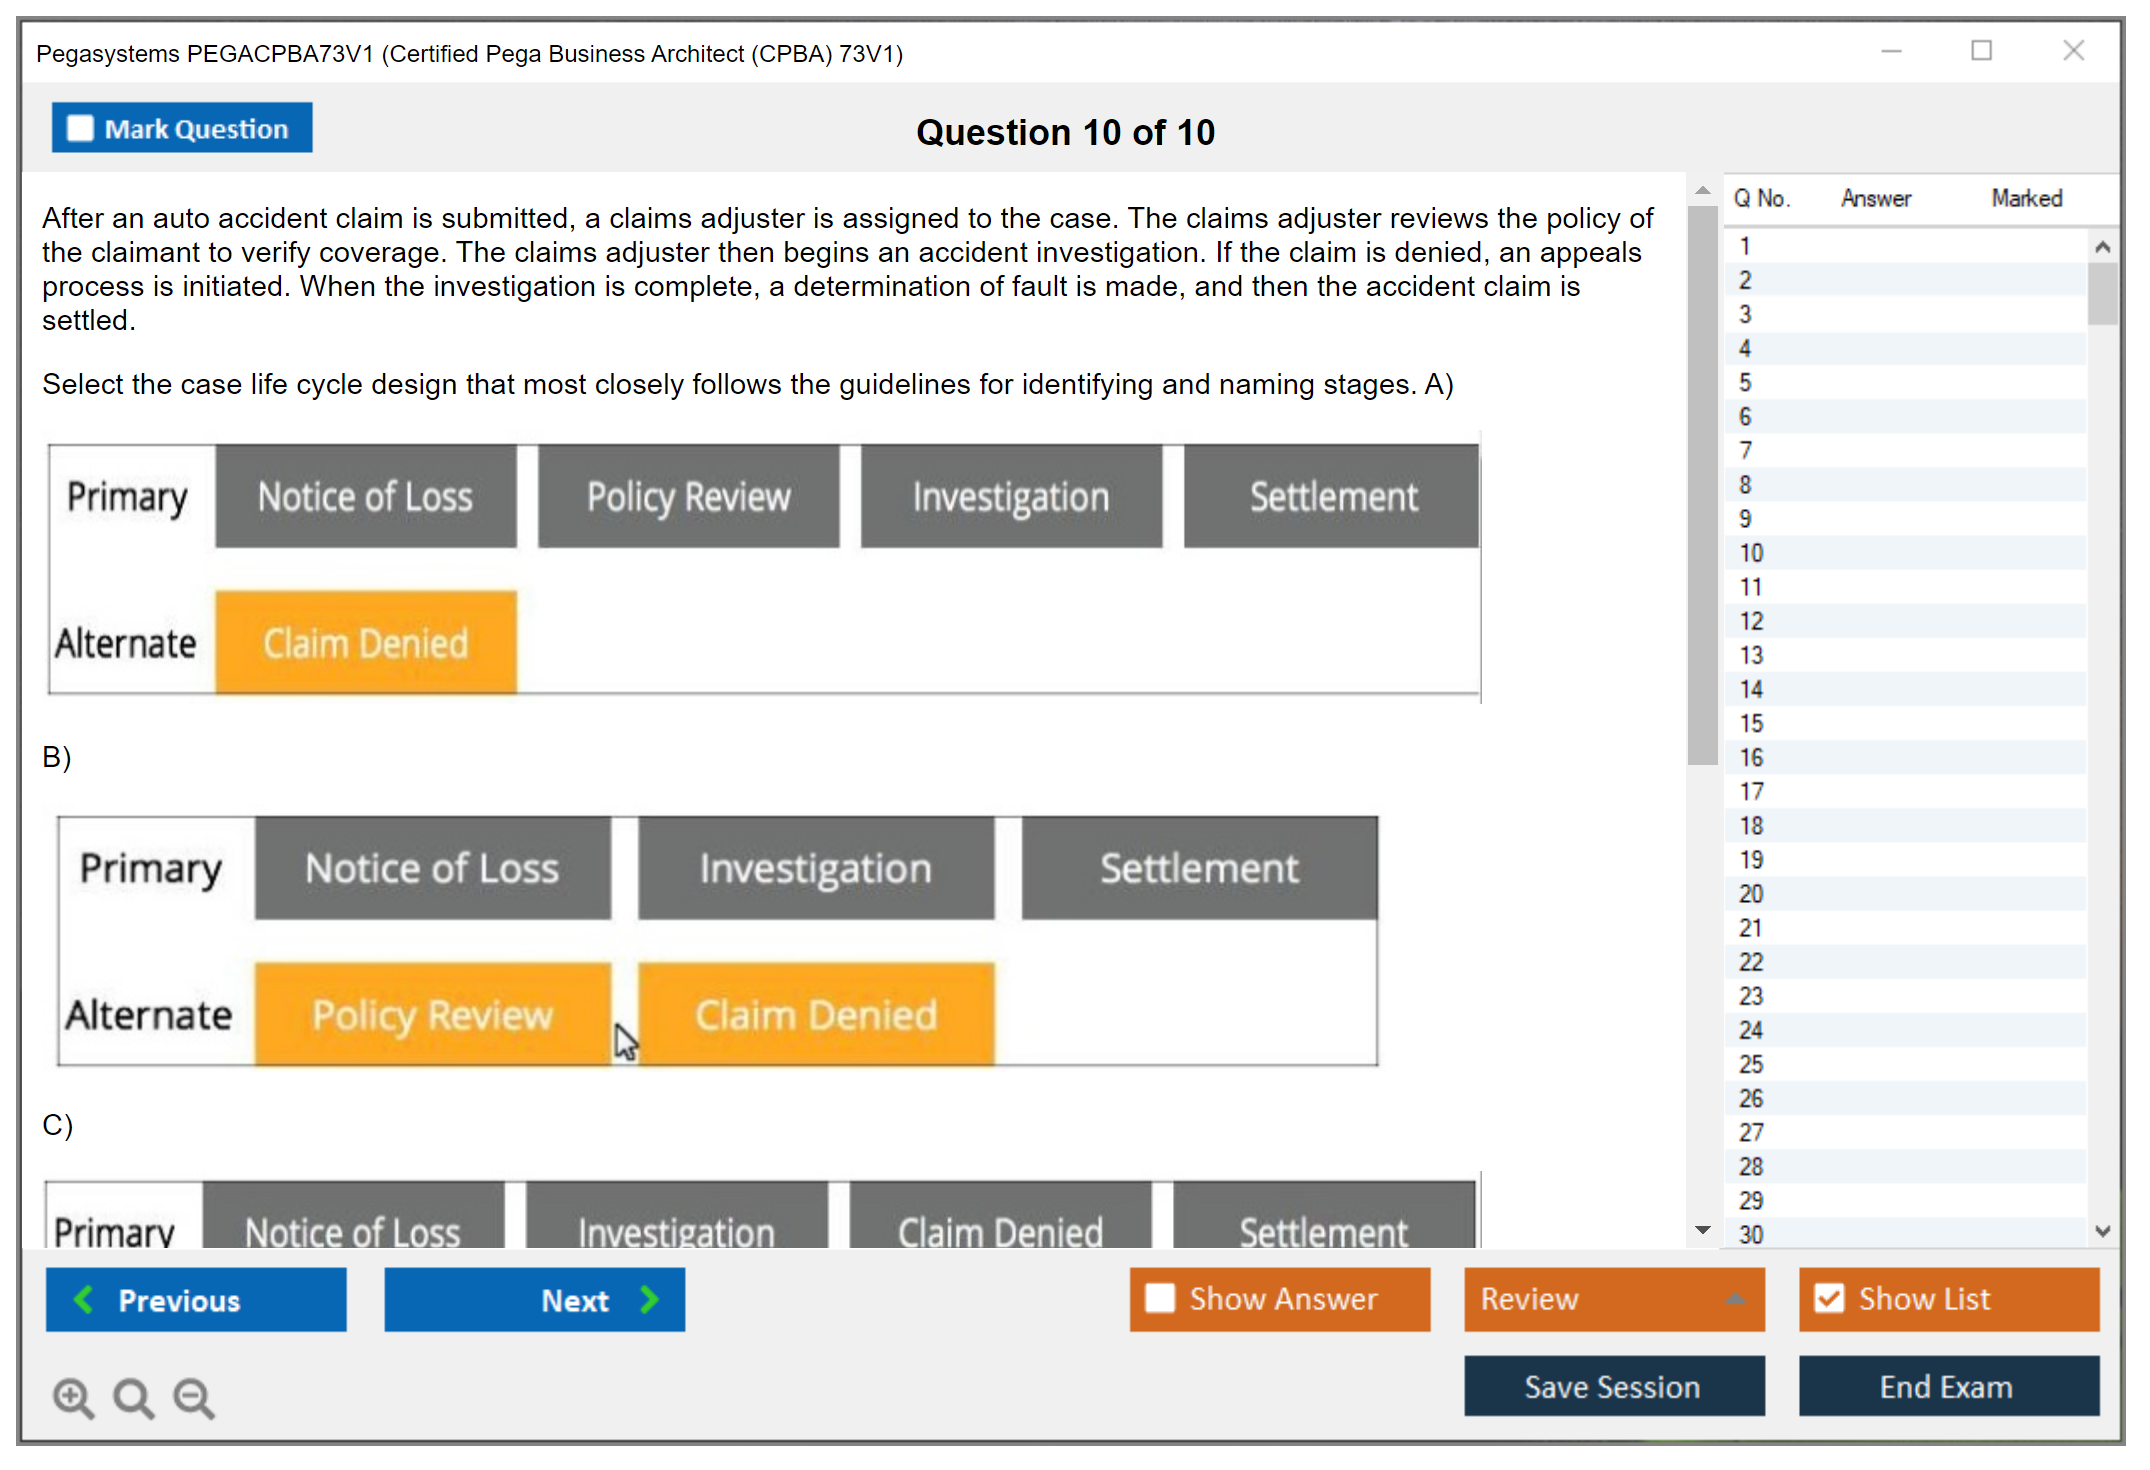The height and width of the screenshot is (1470, 2150).
Task: Click the Marked column header
Action: [x=2026, y=199]
